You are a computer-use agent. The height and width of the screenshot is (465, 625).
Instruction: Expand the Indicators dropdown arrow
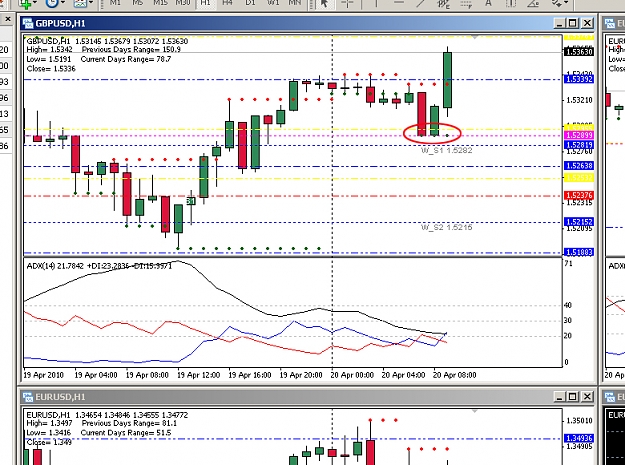coord(35,3)
